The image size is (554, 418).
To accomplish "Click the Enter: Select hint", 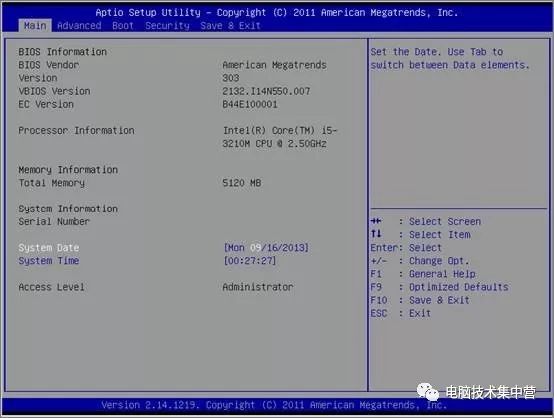I will coord(406,248).
